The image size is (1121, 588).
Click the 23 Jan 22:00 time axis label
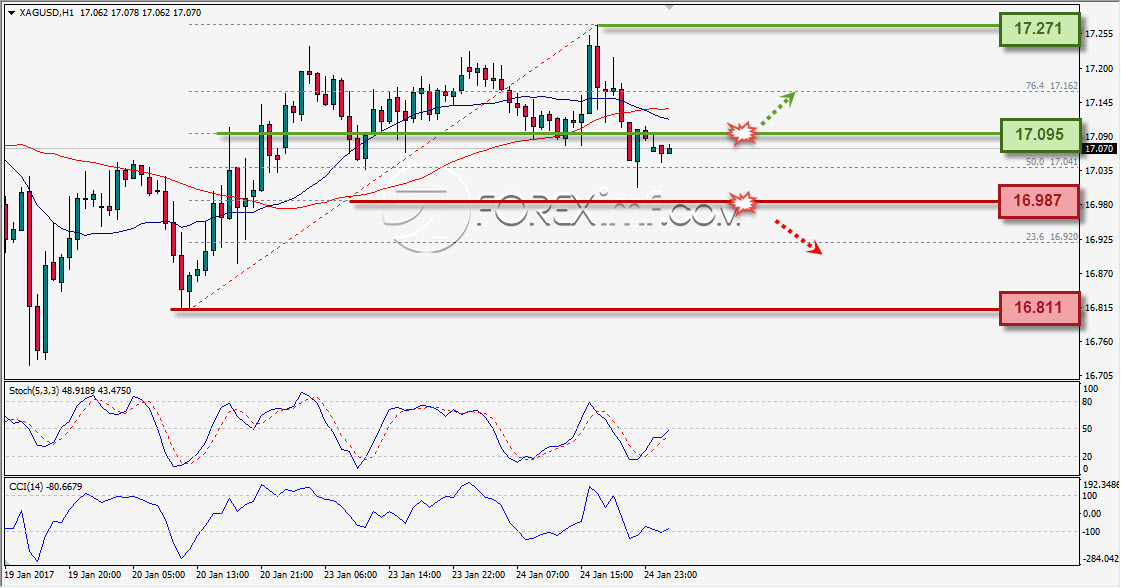coord(478,574)
